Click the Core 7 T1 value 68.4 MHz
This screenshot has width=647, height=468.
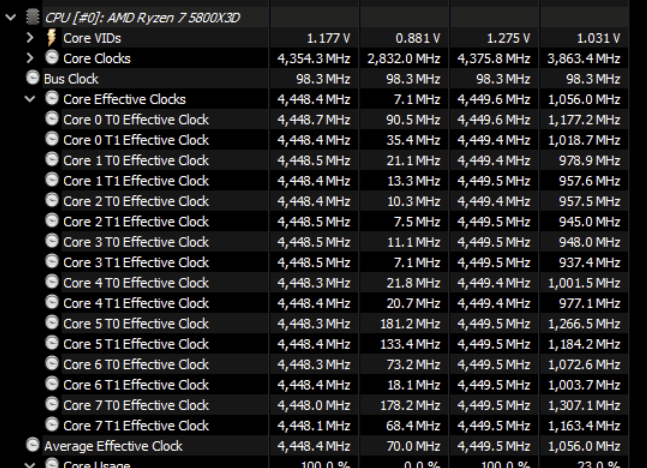(413, 426)
